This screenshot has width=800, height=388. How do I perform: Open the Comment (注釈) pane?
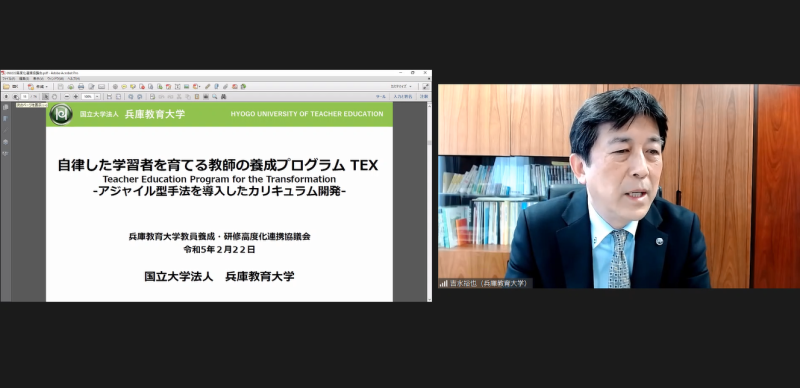(x=424, y=96)
